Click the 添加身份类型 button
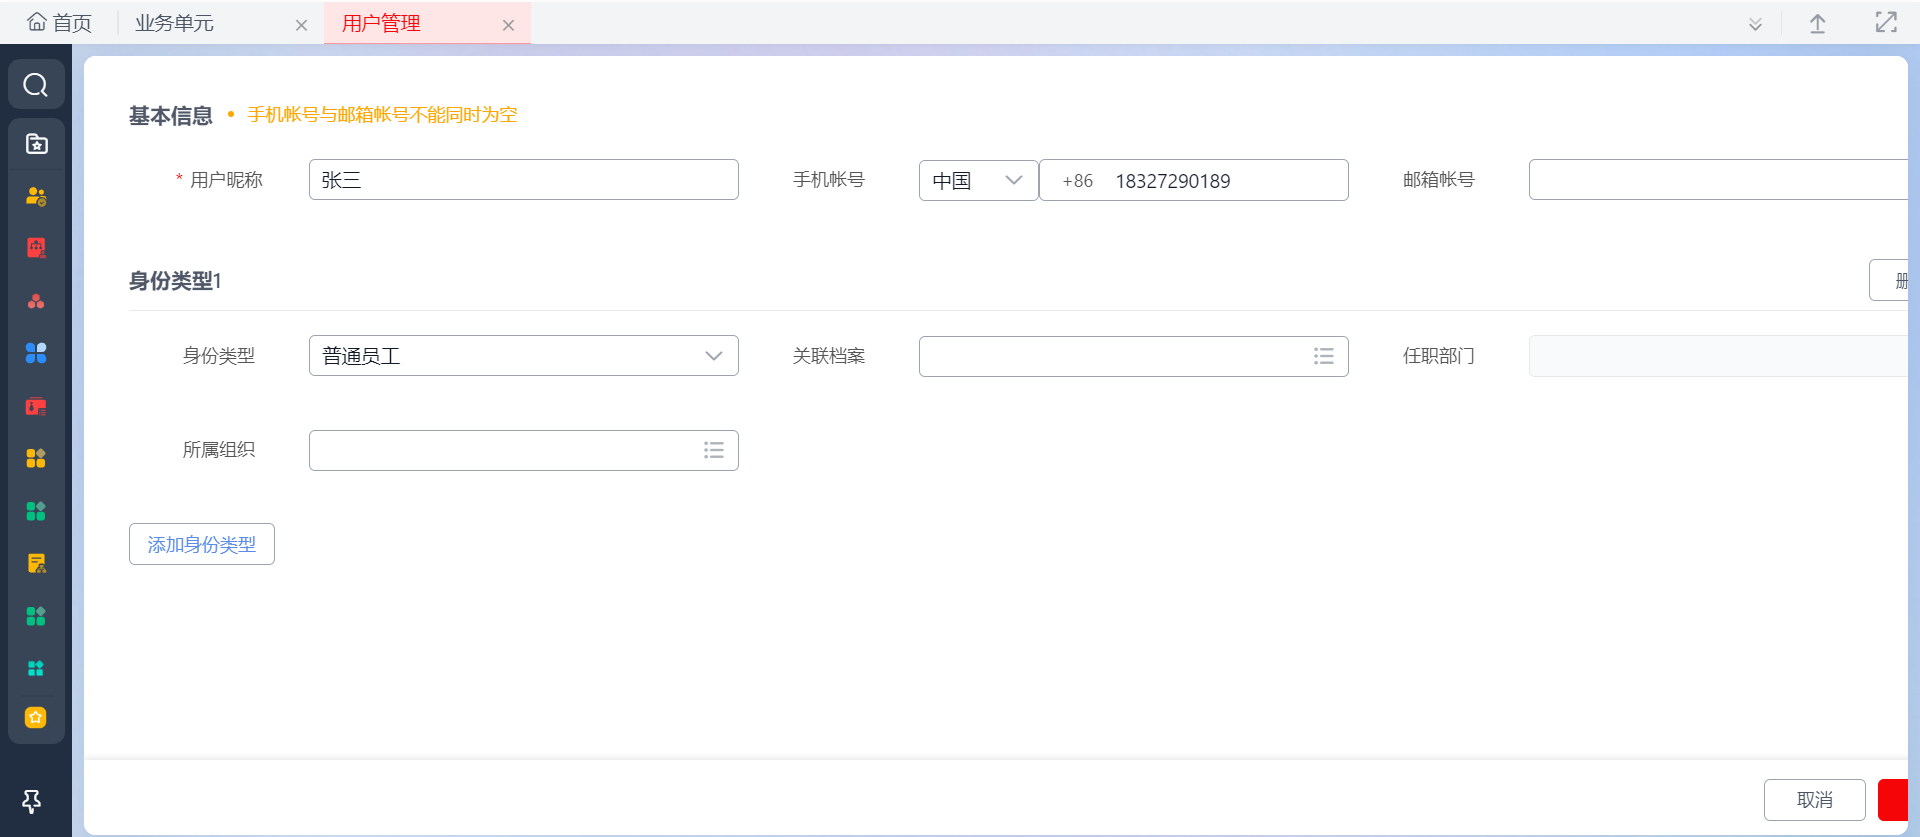 pos(202,544)
